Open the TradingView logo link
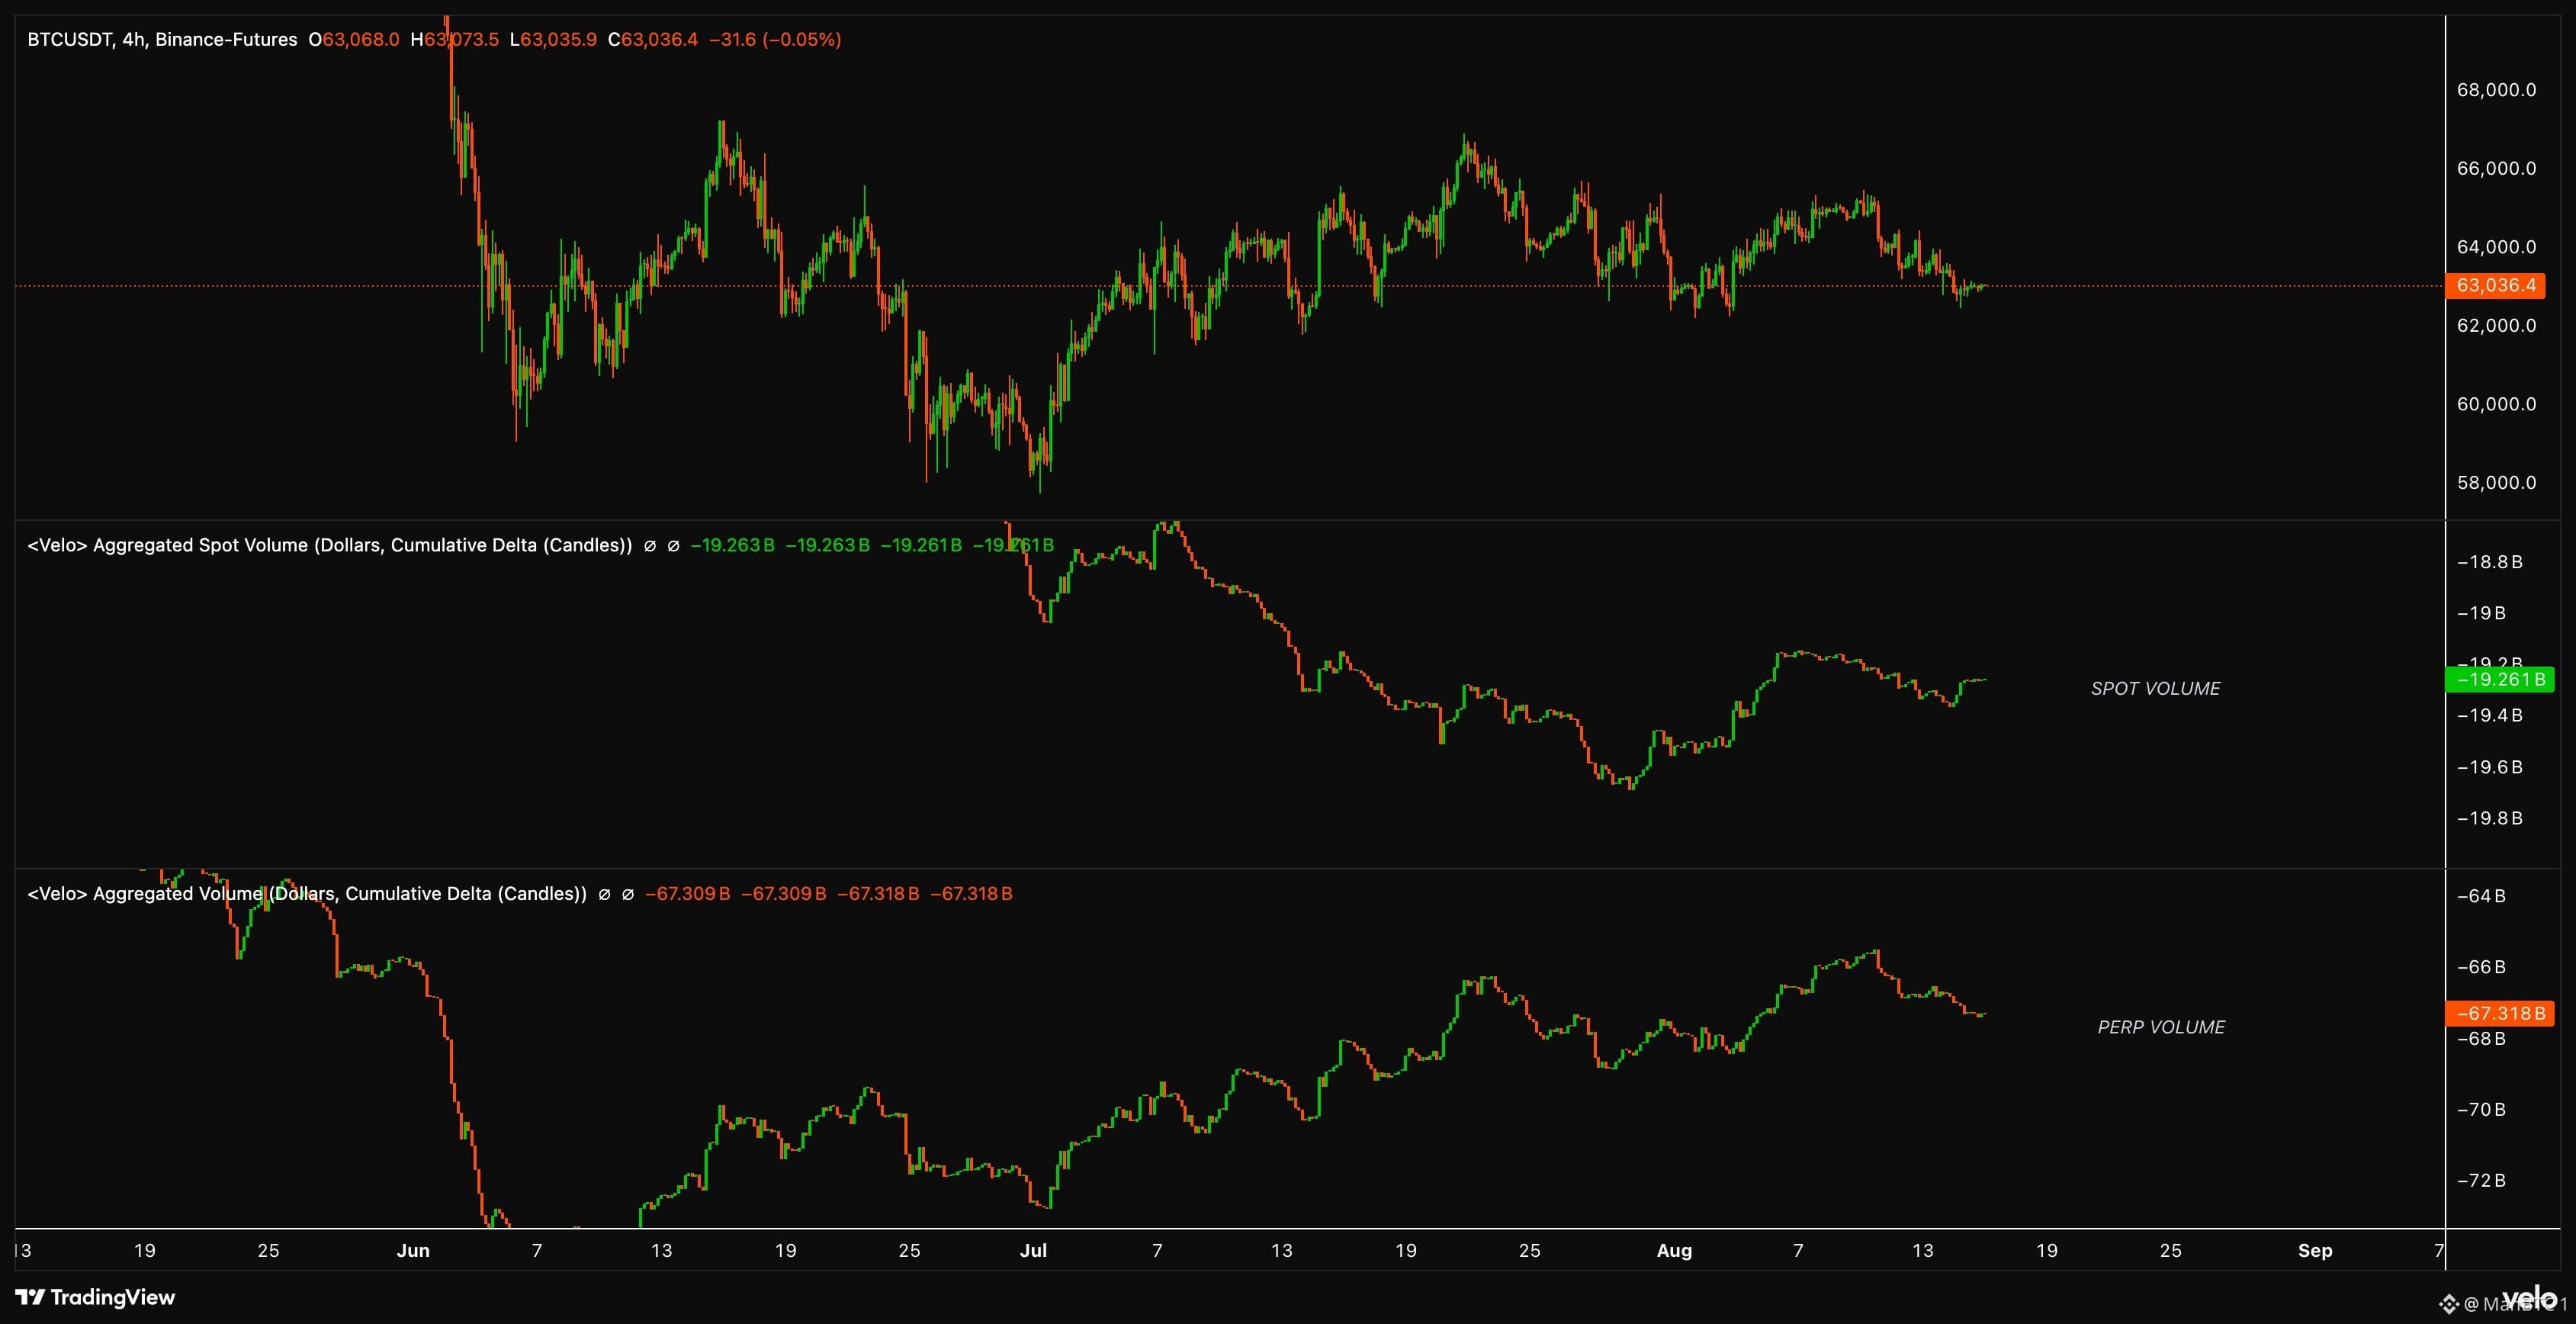This screenshot has height=1324, width=2576. click(95, 1297)
